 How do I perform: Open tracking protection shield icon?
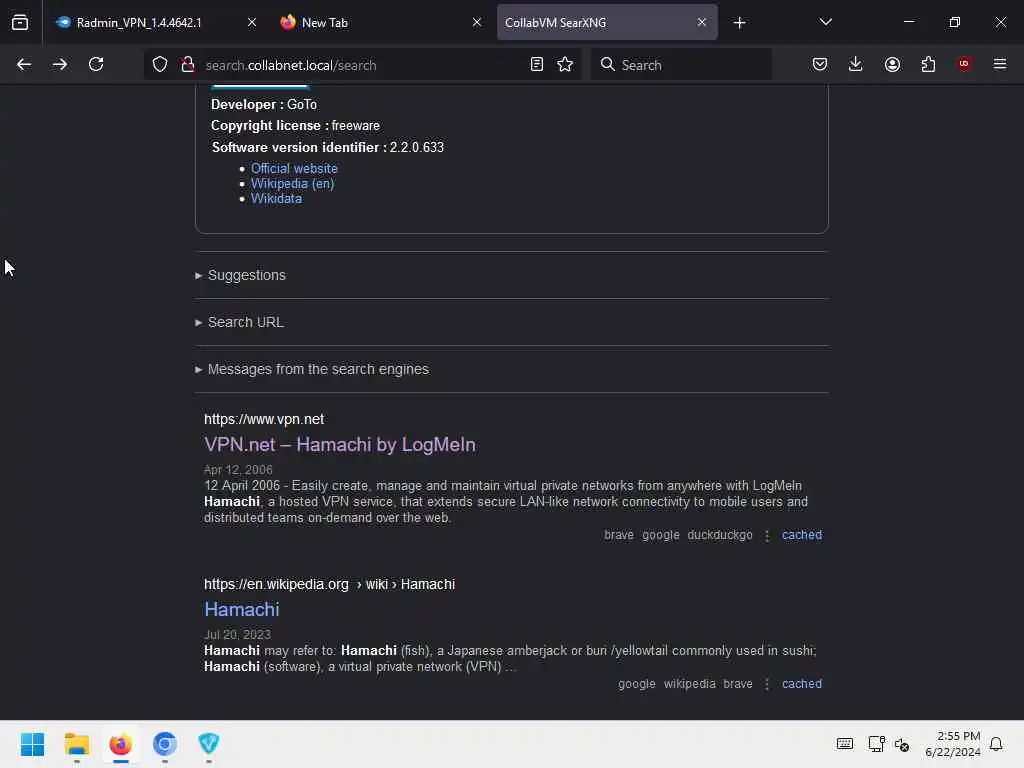160,64
